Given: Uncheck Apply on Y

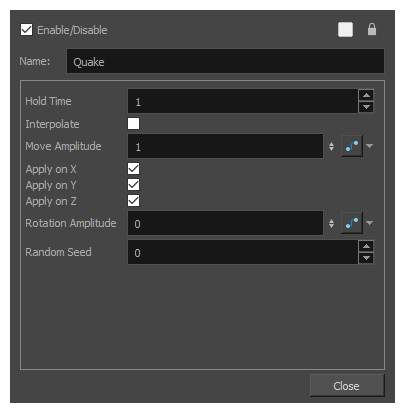Looking at the screenshot, I should 133,185.
